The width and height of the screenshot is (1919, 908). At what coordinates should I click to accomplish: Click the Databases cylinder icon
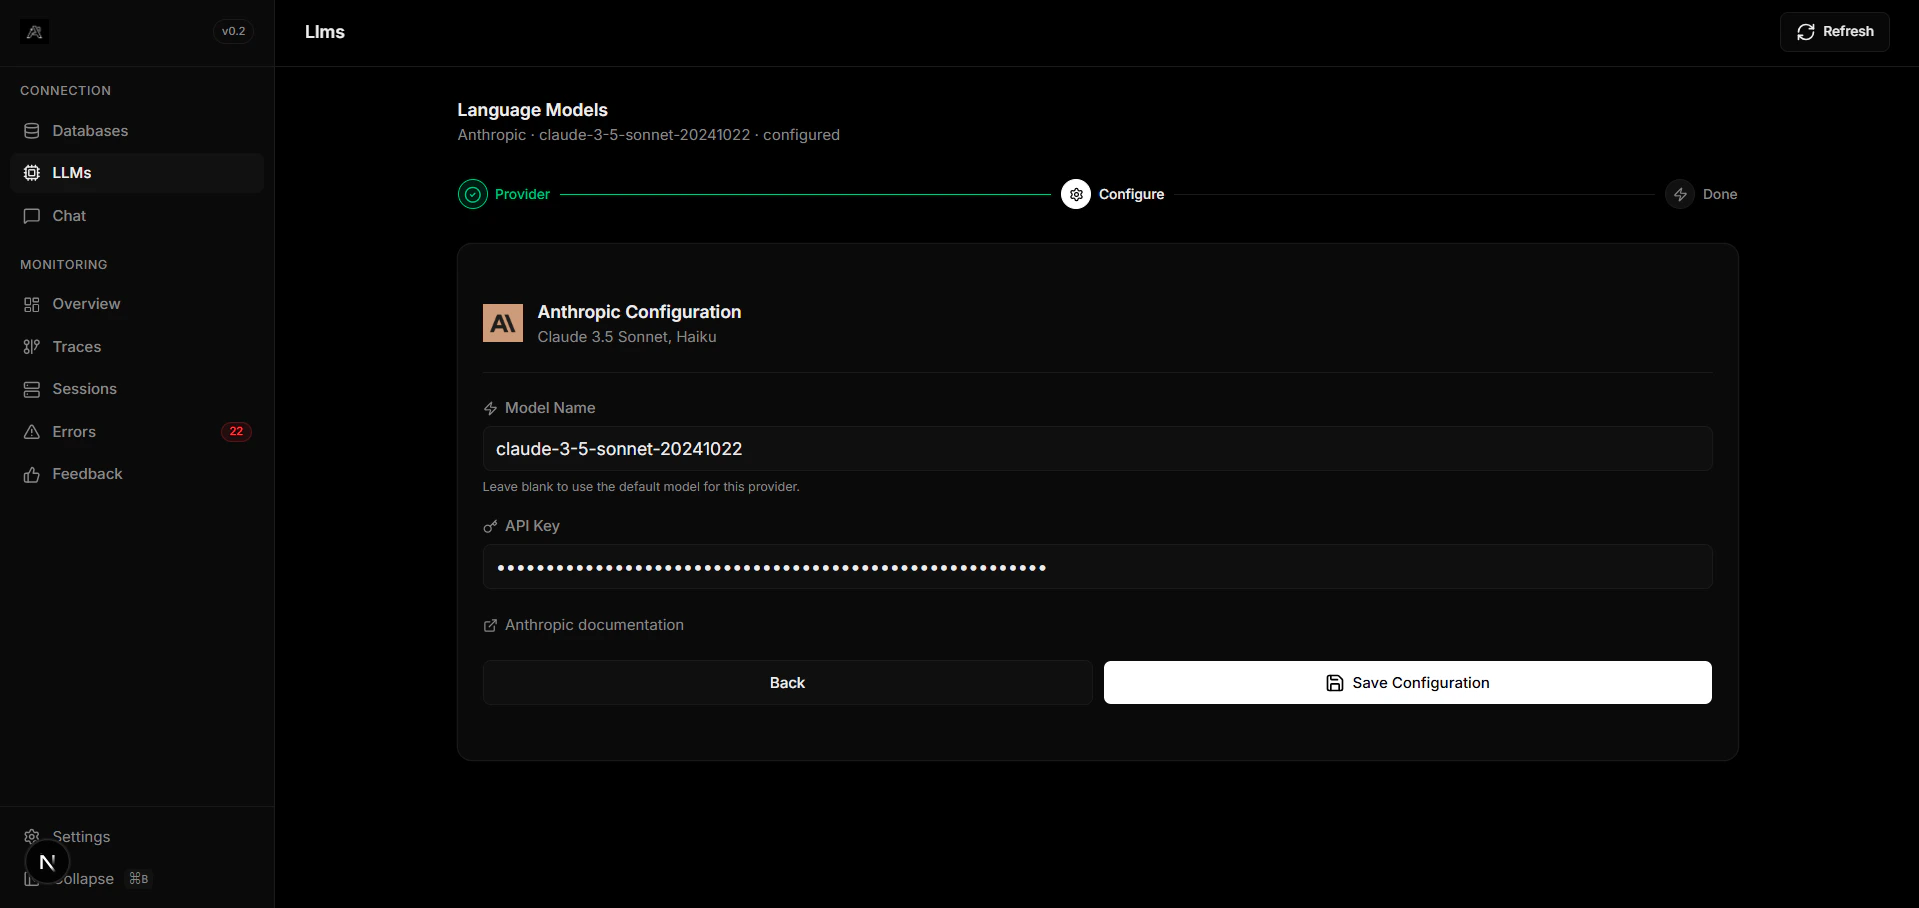32,131
